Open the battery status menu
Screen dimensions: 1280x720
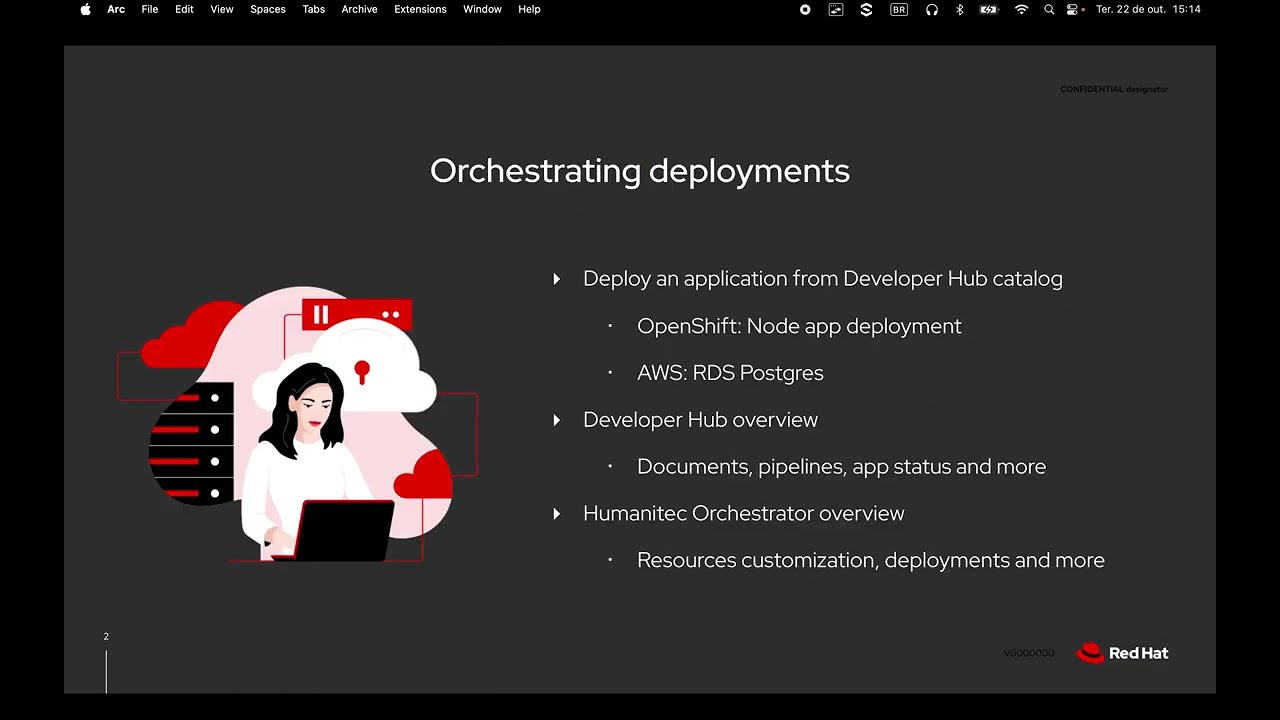[989, 9]
